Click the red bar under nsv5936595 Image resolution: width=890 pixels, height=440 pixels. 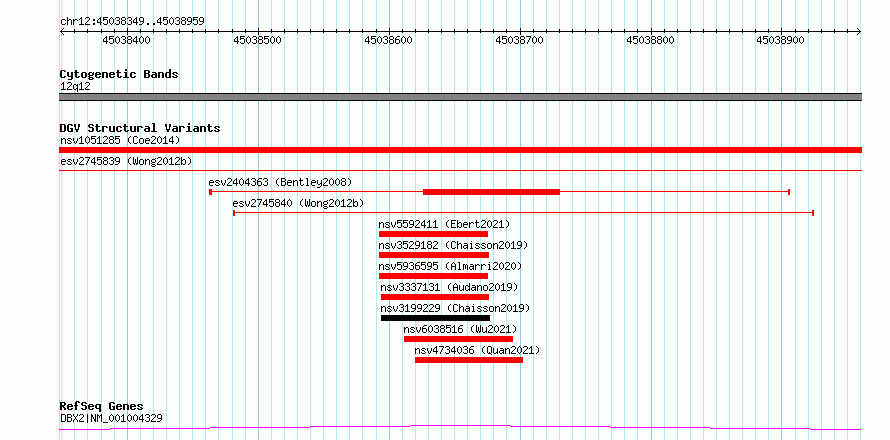point(434,276)
